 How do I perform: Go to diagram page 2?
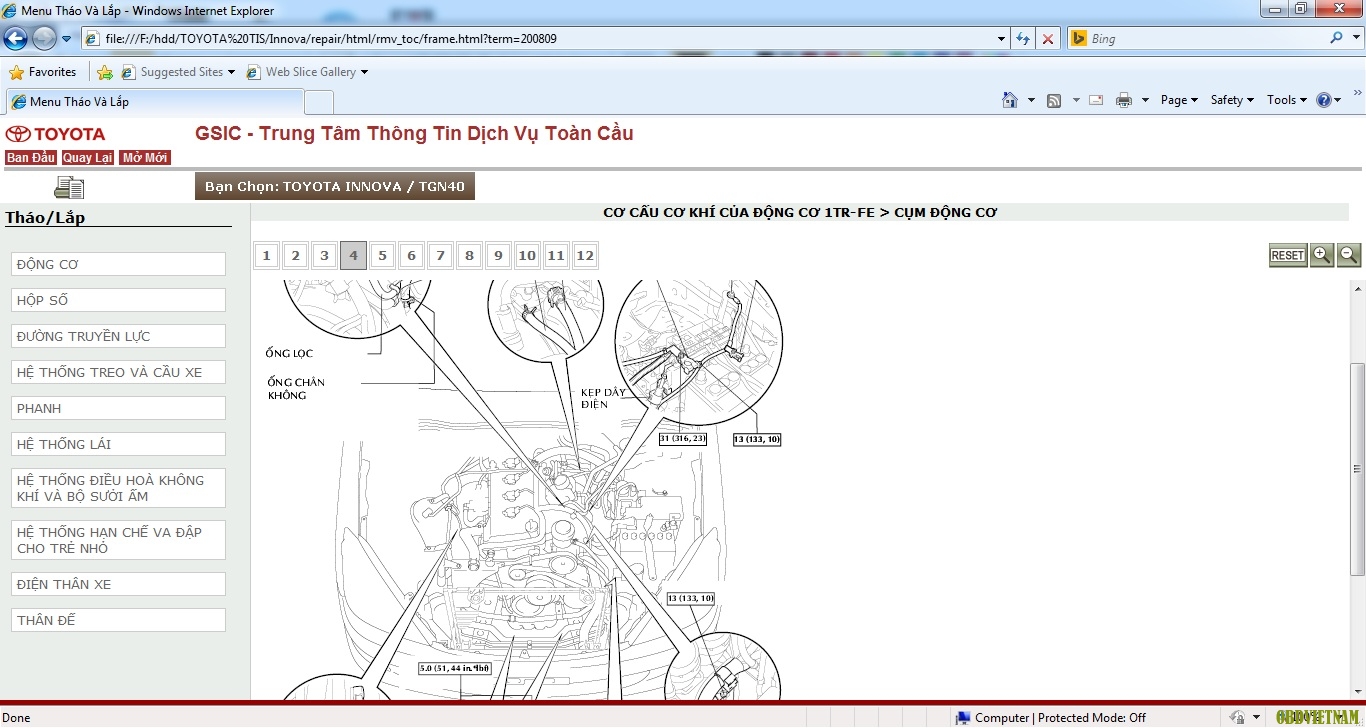295,256
